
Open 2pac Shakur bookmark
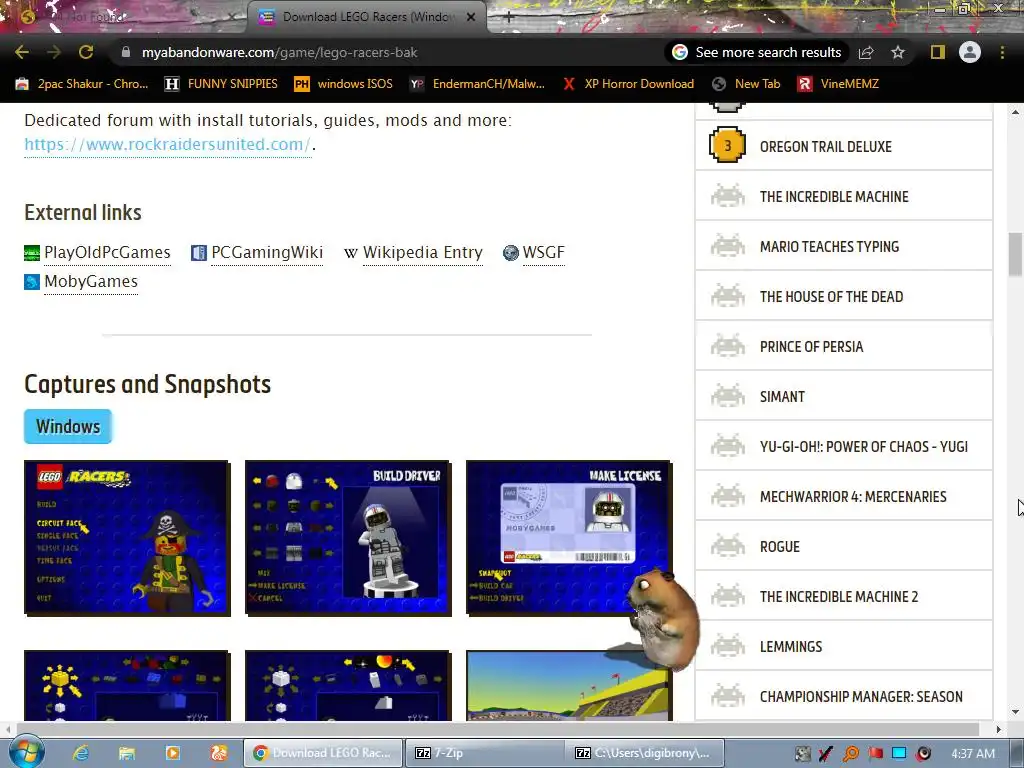coord(82,84)
